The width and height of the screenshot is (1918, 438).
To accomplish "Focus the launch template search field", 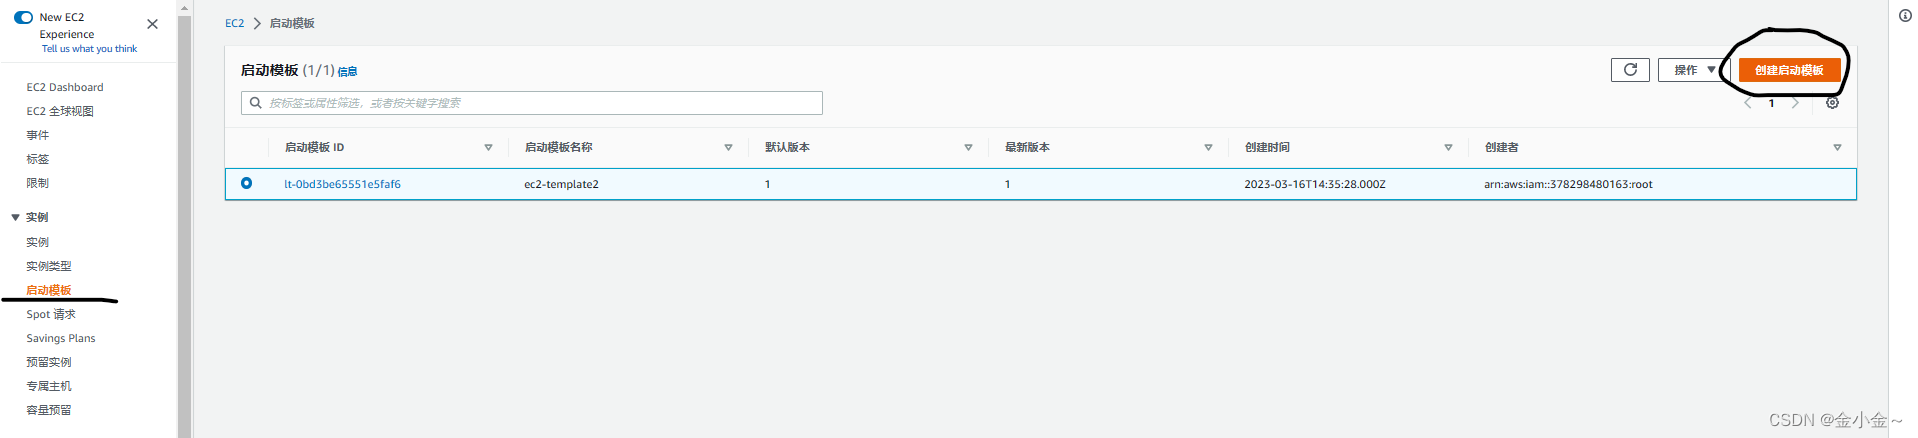I will 532,103.
